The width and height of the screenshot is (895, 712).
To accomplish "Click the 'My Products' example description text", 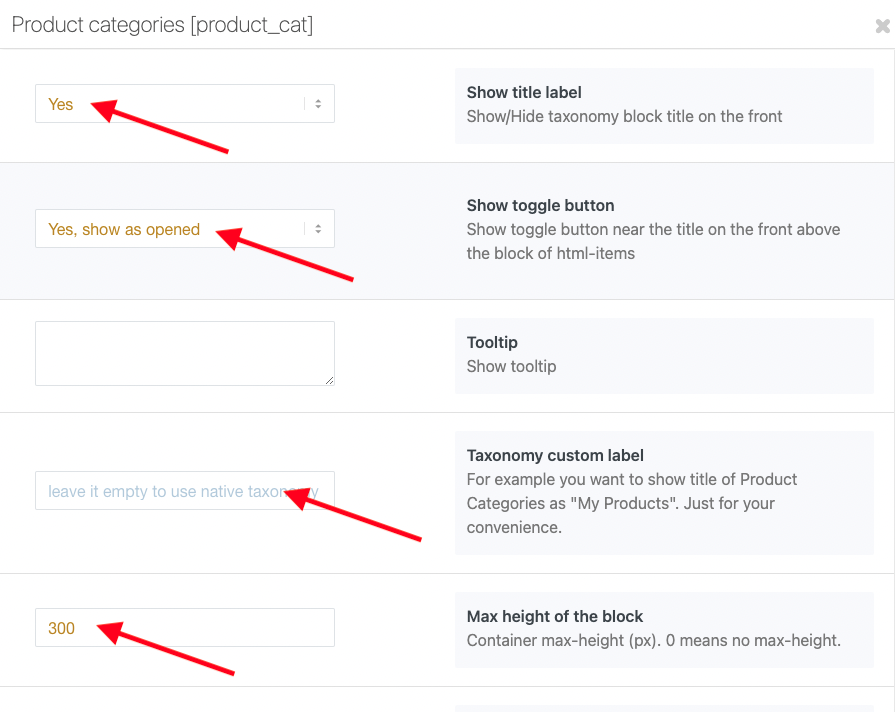I will [x=632, y=504].
